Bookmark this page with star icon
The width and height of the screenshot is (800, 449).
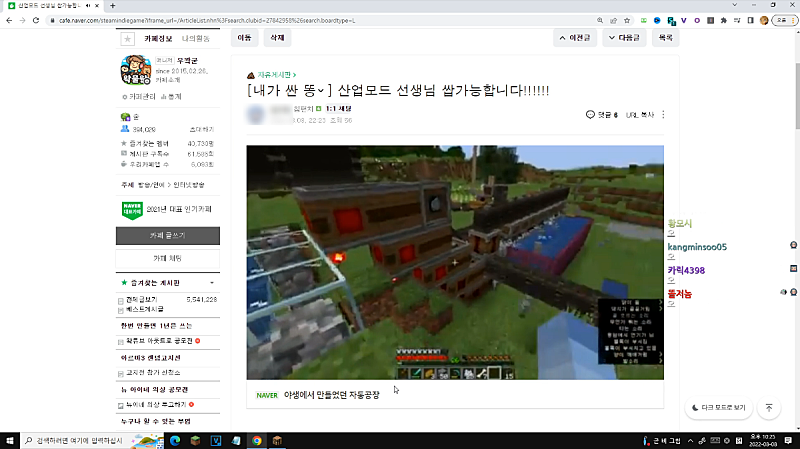pos(627,20)
